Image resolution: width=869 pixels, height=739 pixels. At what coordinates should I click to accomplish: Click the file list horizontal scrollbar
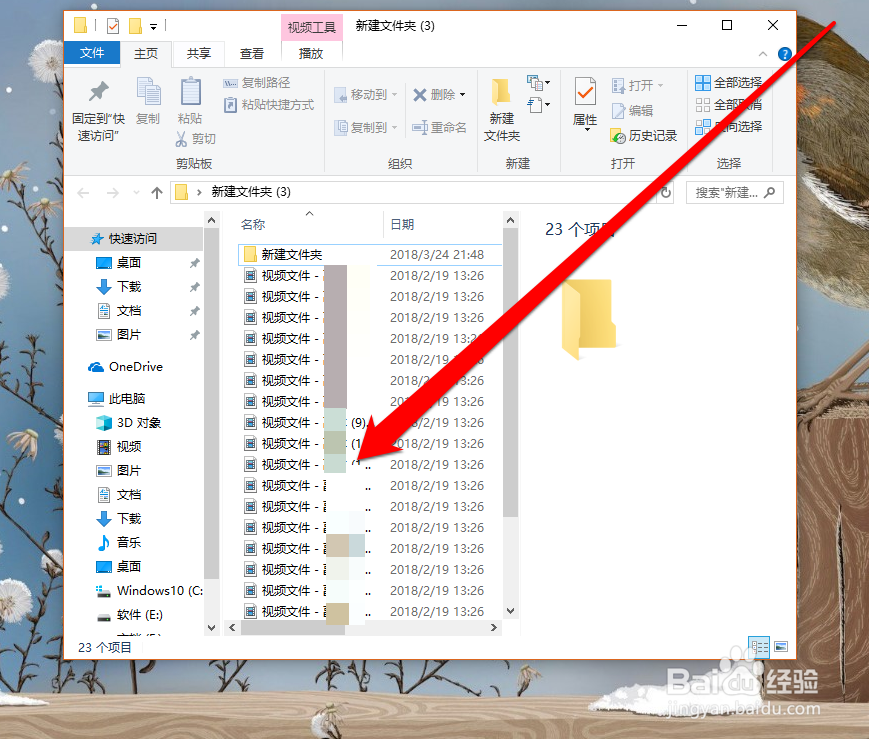(x=295, y=628)
